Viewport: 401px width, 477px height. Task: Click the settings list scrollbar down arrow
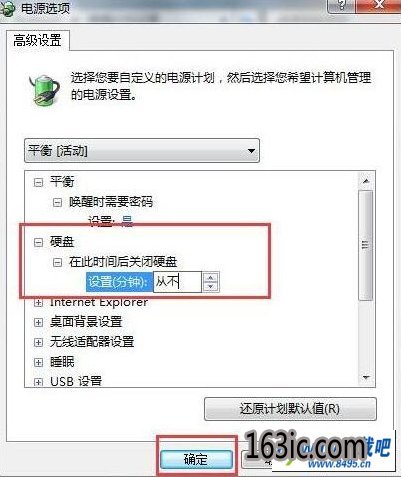(366, 378)
